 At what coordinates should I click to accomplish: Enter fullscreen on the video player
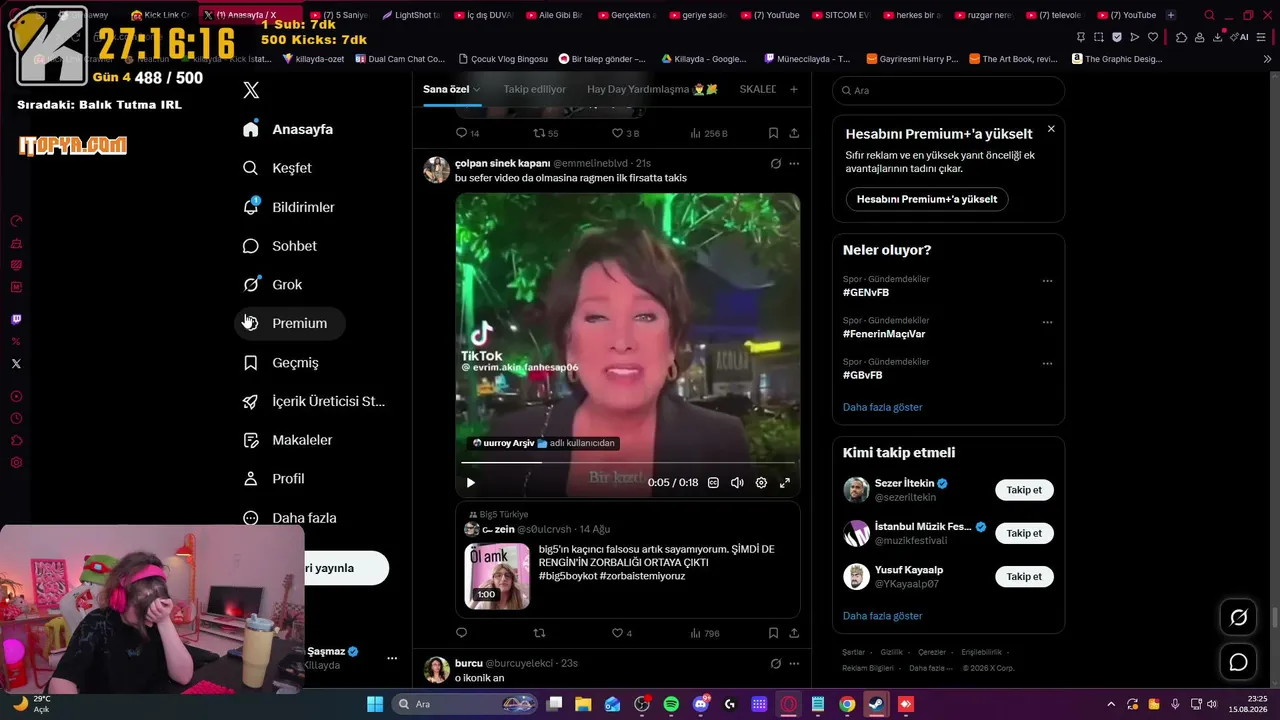[x=785, y=483]
